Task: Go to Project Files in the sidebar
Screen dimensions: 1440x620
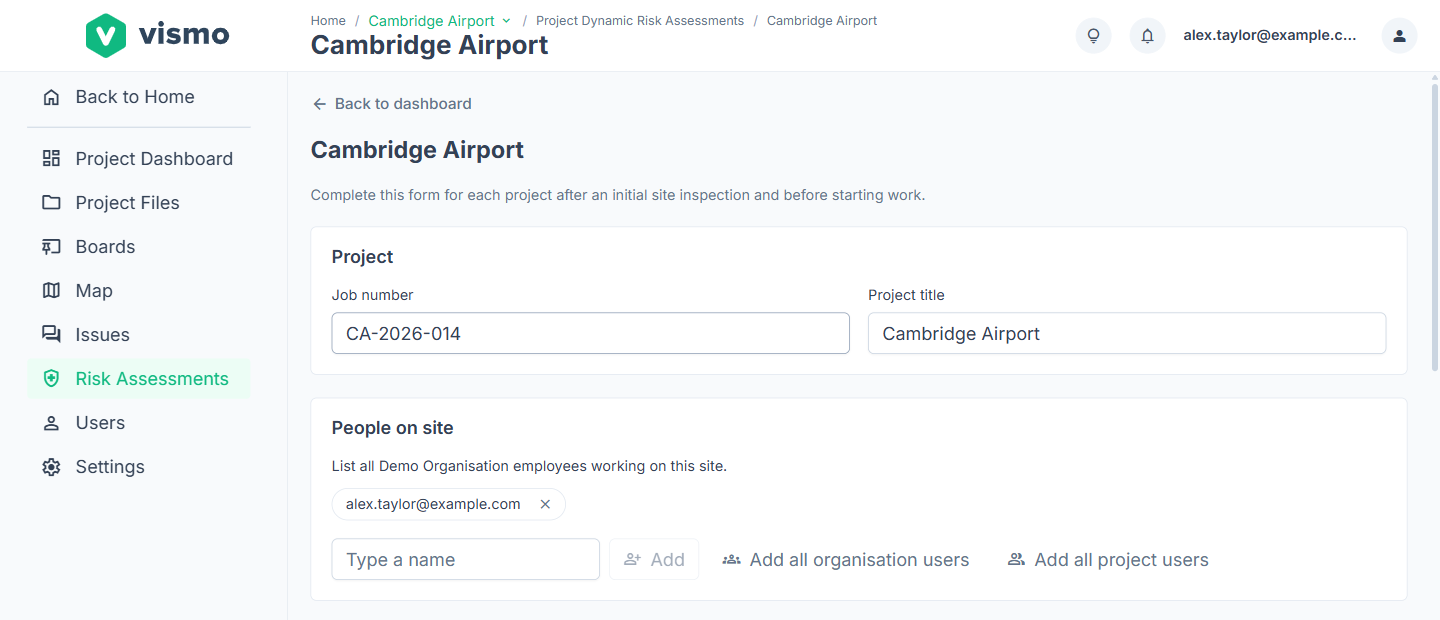Action: 128,203
